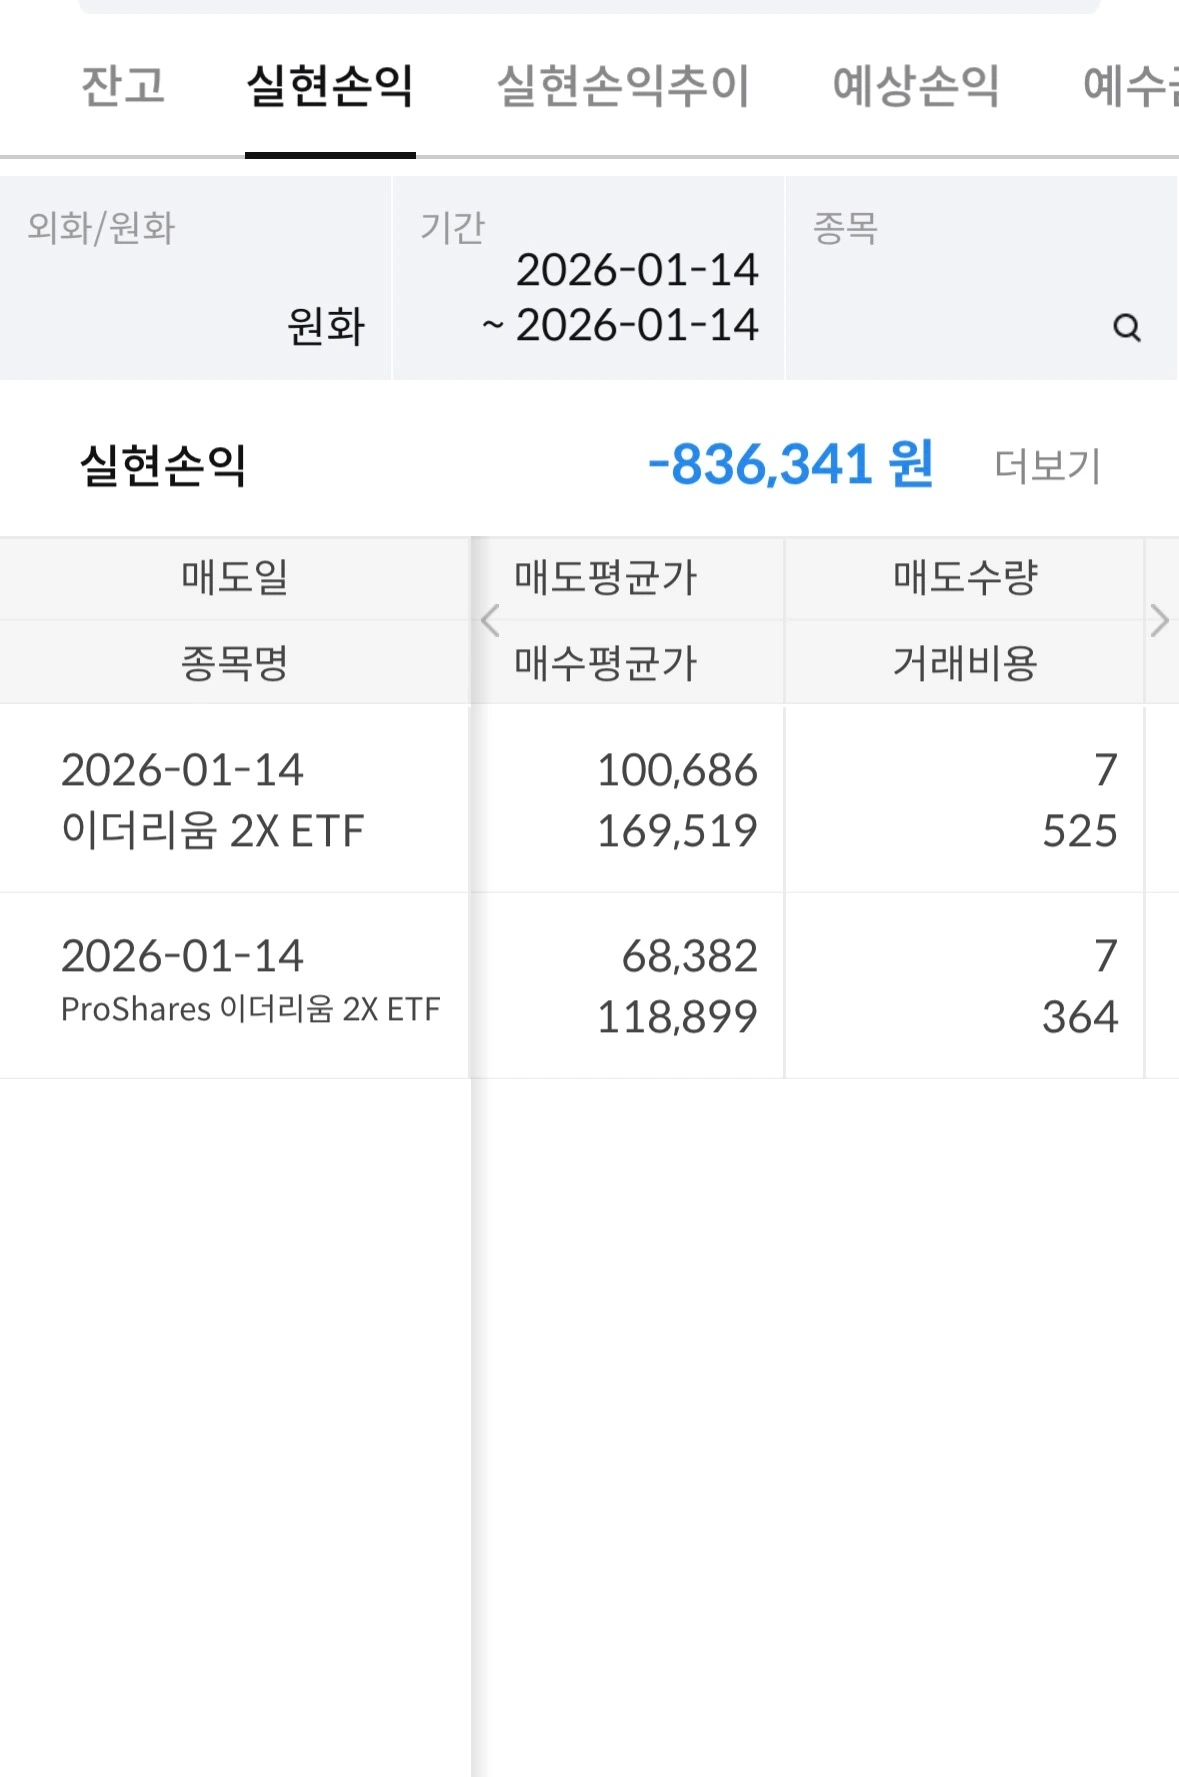Open the 기간 date range picker

point(588,278)
